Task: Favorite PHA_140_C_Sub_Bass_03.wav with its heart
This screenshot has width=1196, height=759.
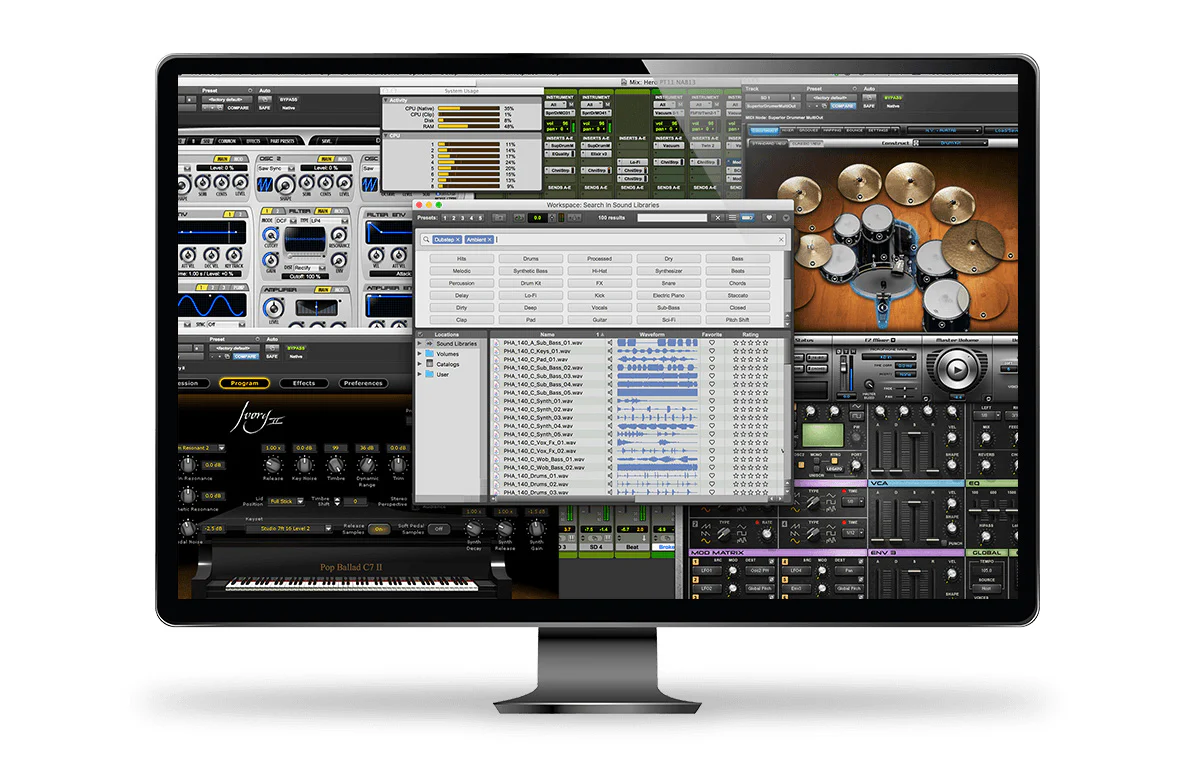Action: (x=712, y=376)
